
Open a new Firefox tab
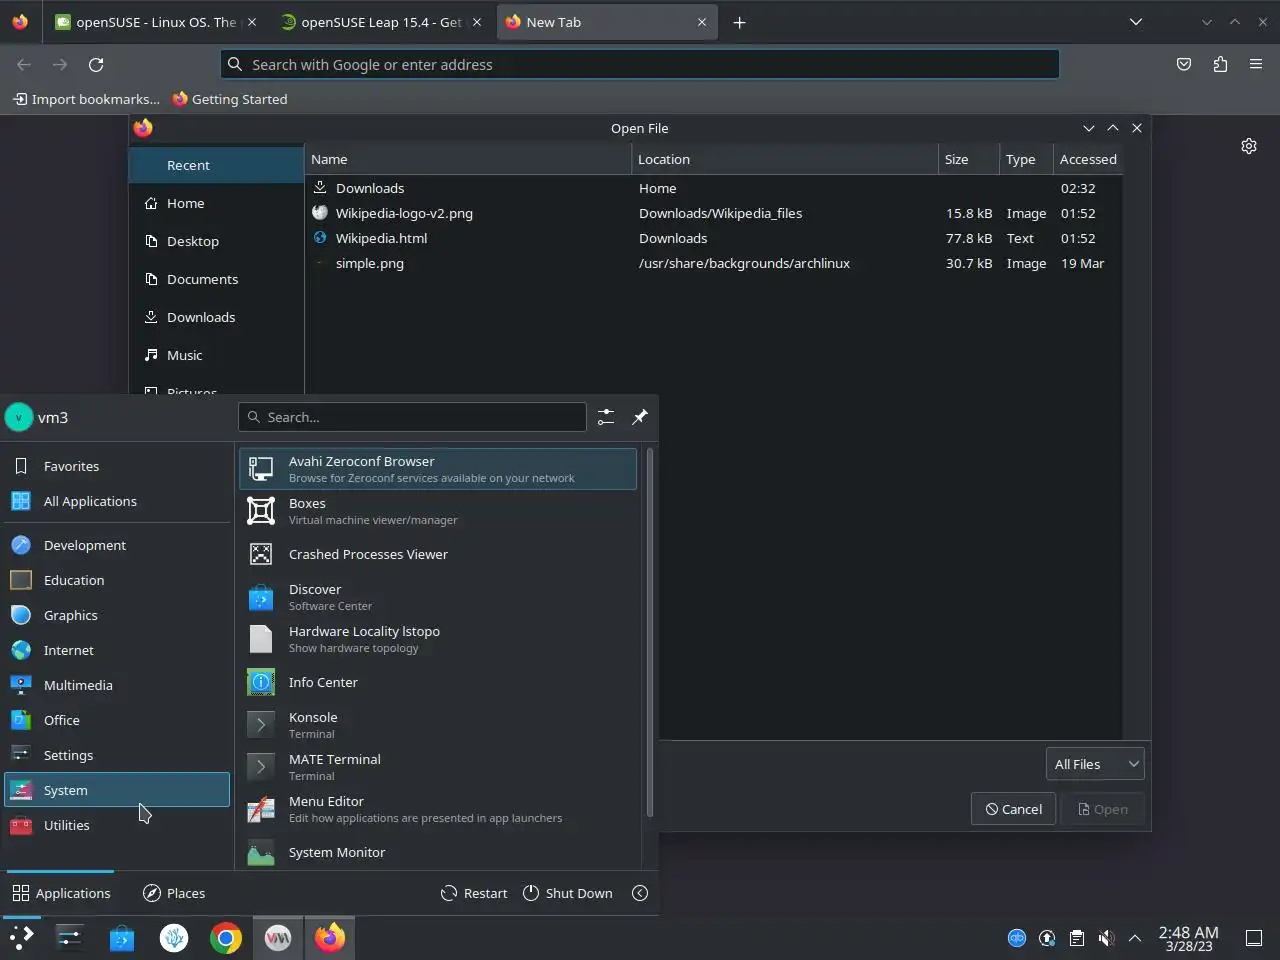coord(739,22)
